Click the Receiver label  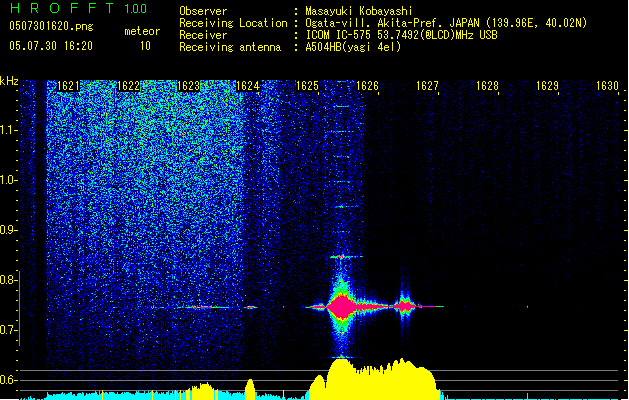coord(203,35)
